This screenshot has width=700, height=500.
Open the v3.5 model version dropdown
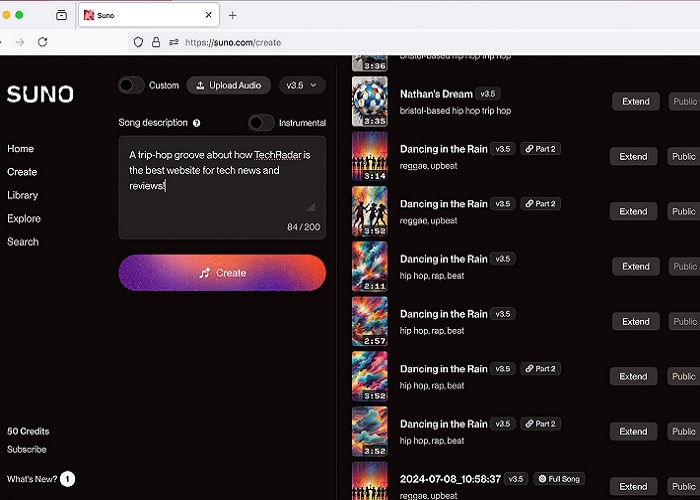click(x=302, y=85)
